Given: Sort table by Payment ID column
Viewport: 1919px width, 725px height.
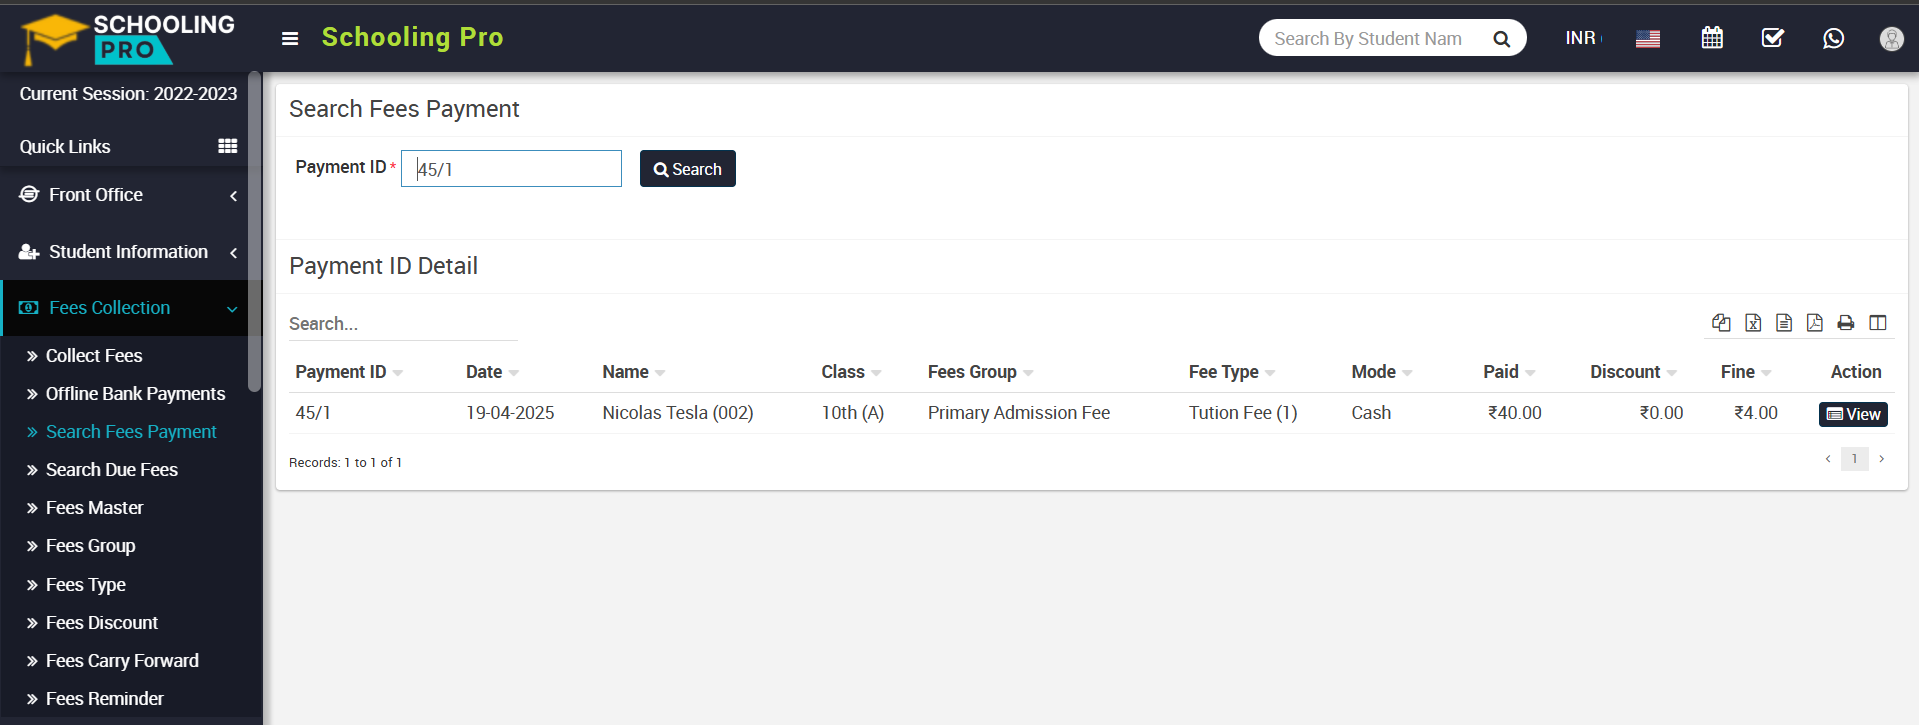Looking at the screenshot, I should (349, 372).
